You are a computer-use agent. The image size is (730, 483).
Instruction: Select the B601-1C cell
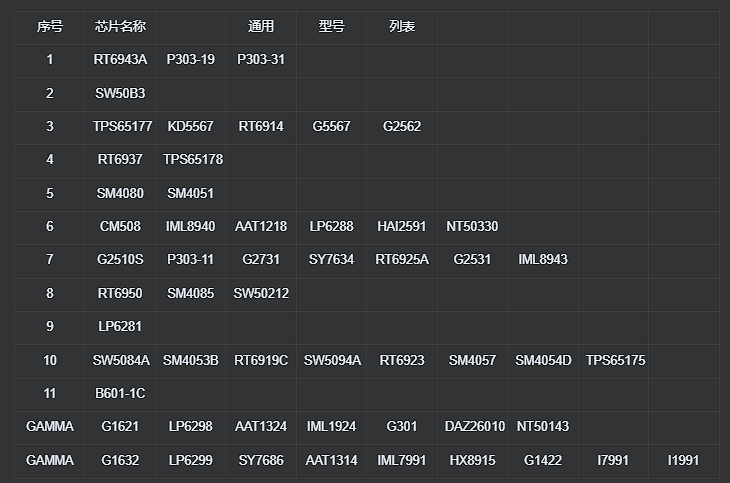coord(120,394)
